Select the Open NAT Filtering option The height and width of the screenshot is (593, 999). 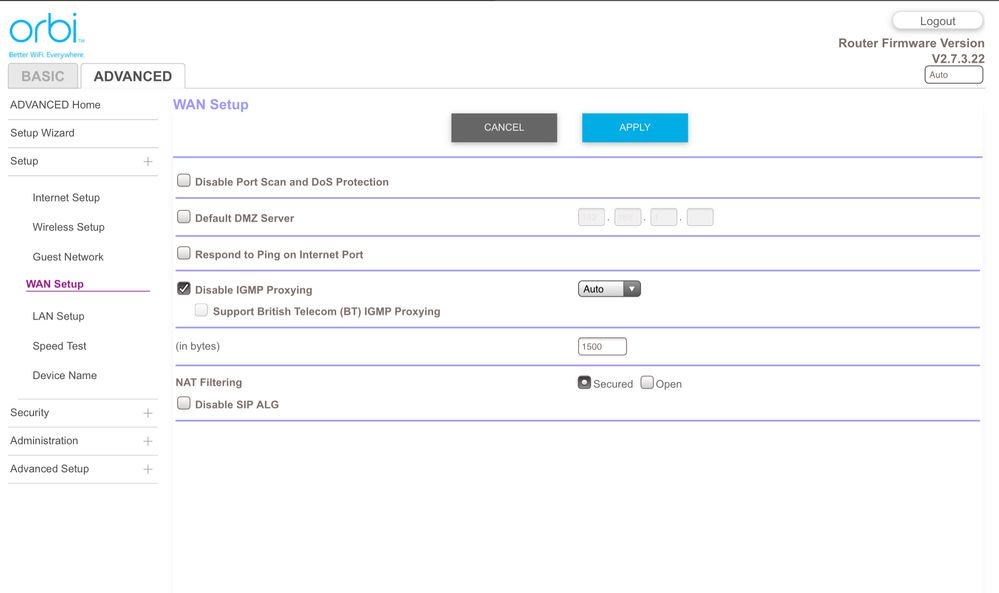pos(647,383)
